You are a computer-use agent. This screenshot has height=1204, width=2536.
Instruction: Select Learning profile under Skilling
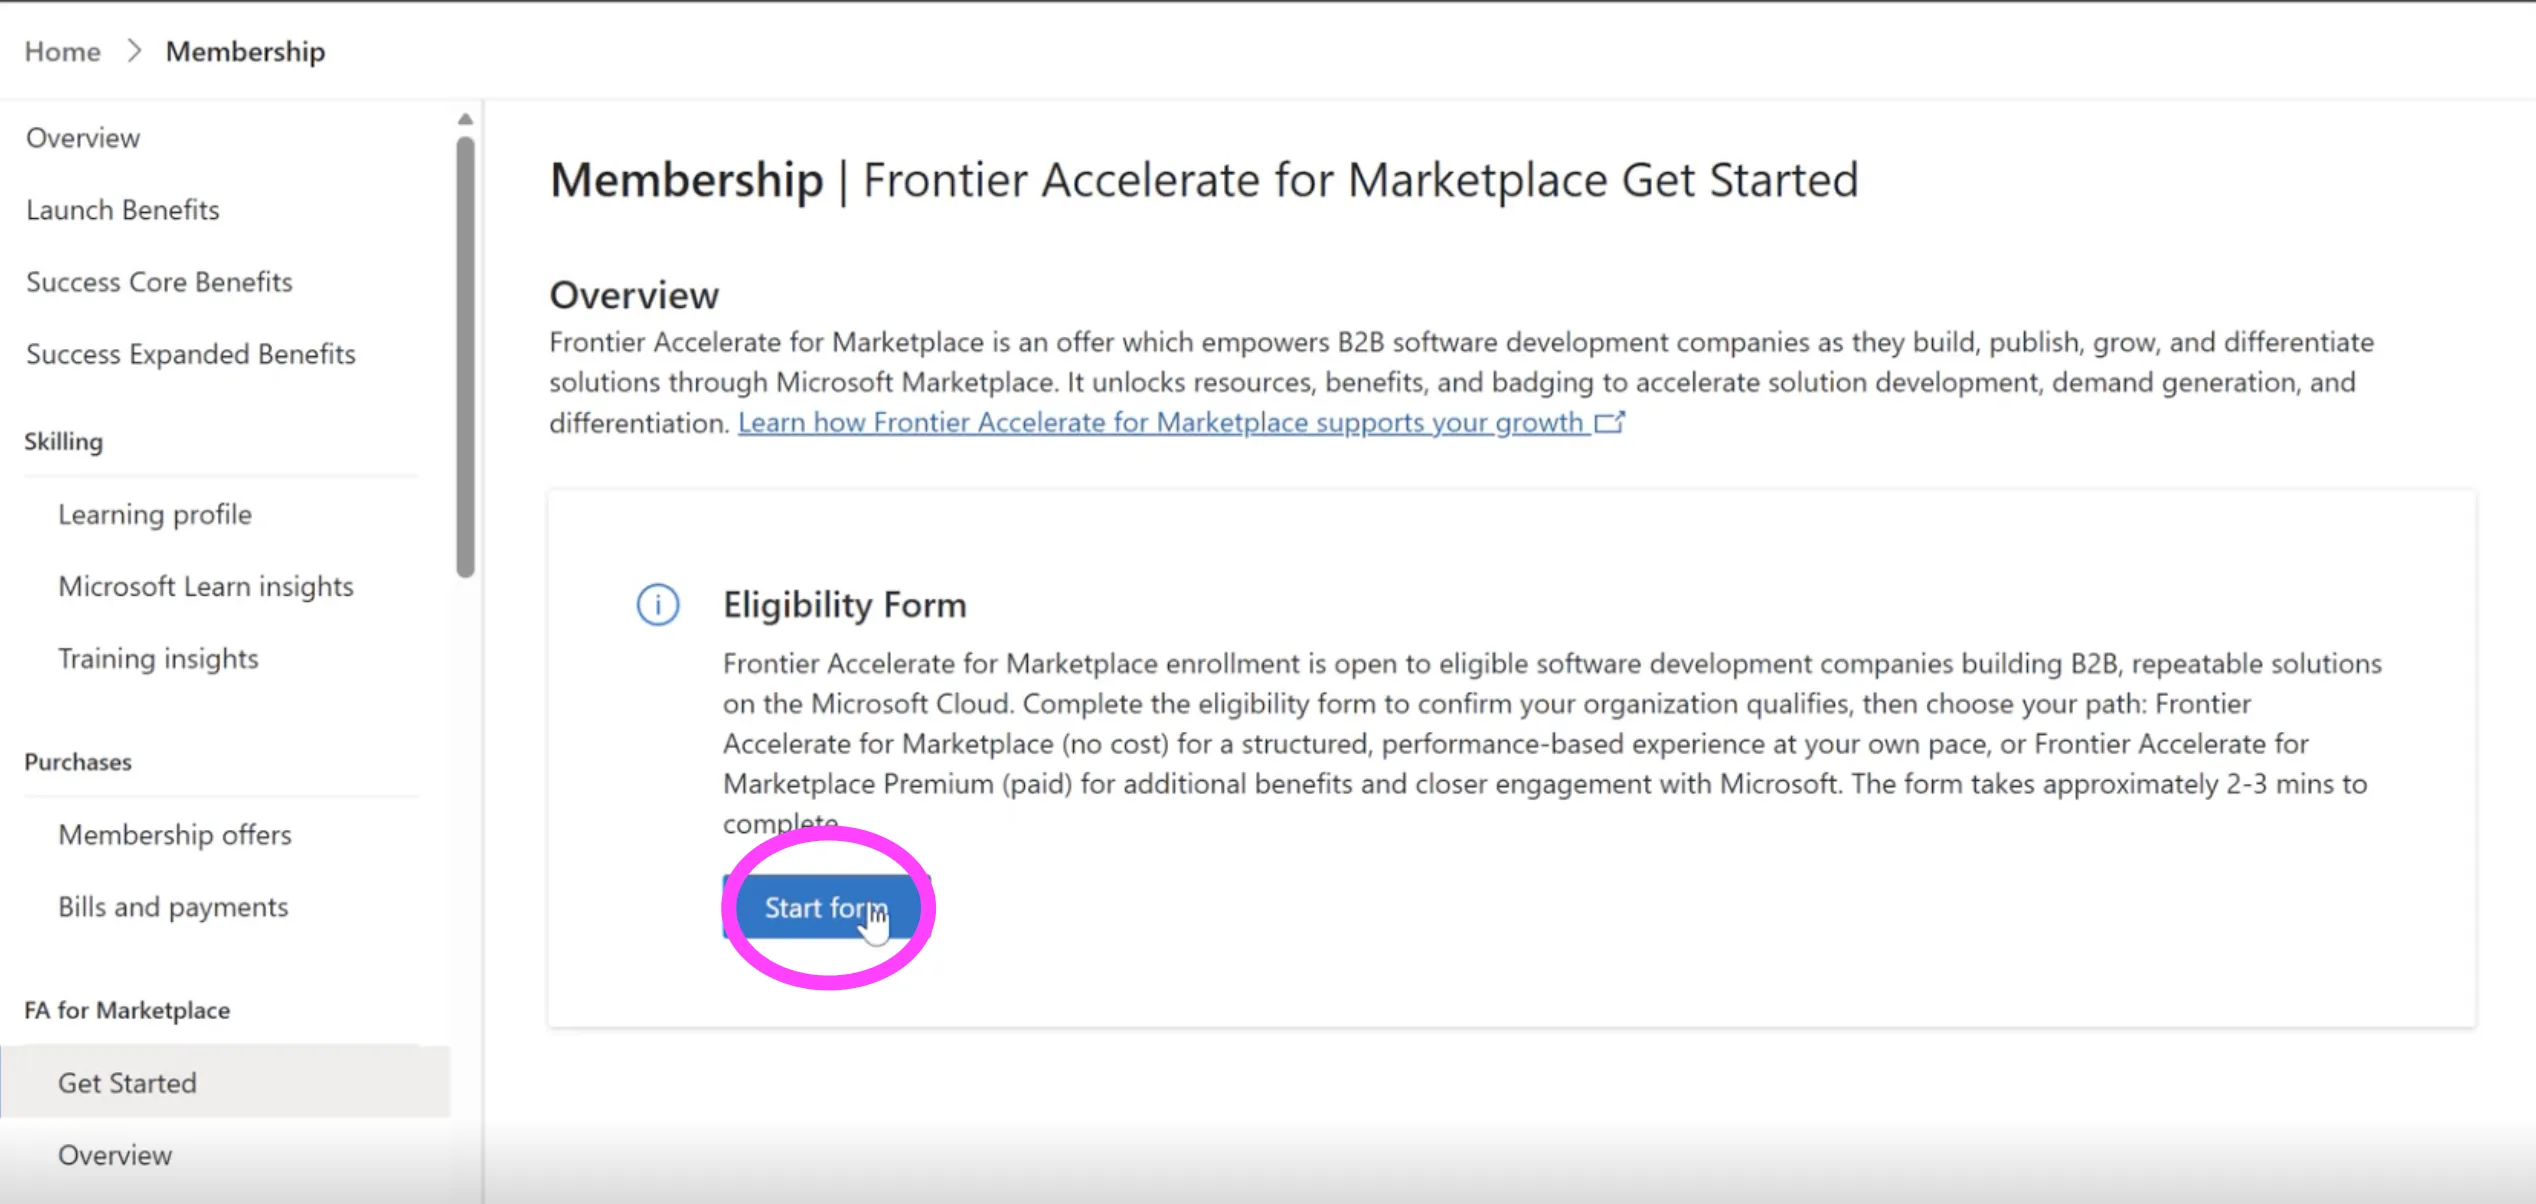pos(155,514)
